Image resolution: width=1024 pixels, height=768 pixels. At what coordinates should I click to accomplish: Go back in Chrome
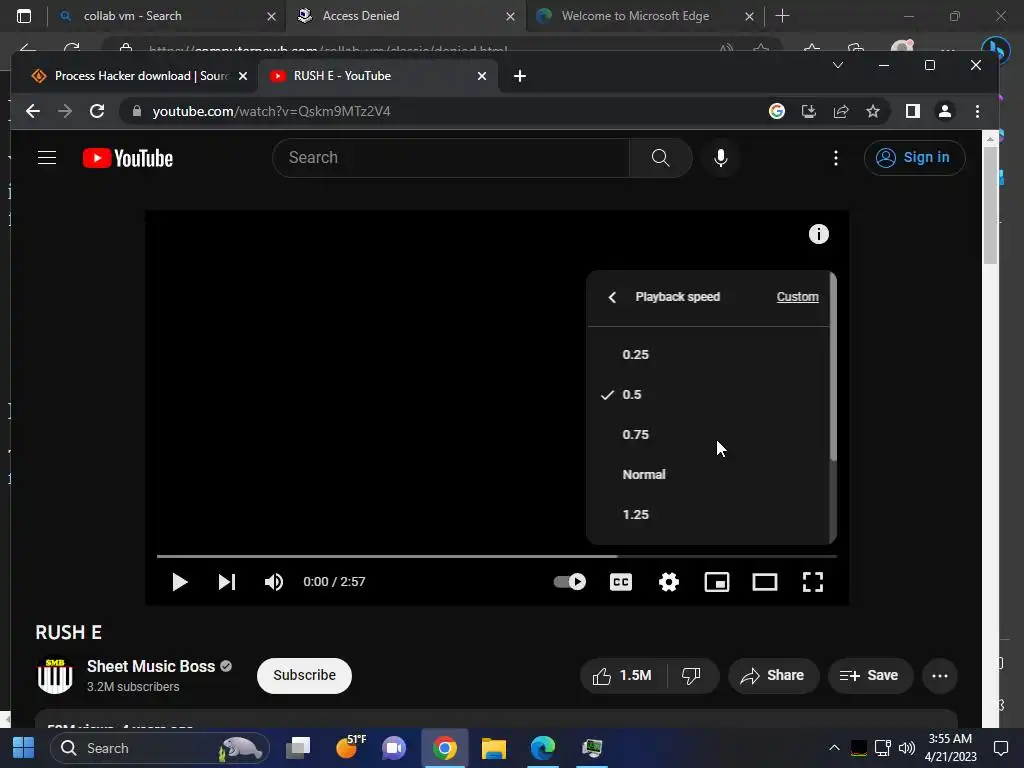33,111
